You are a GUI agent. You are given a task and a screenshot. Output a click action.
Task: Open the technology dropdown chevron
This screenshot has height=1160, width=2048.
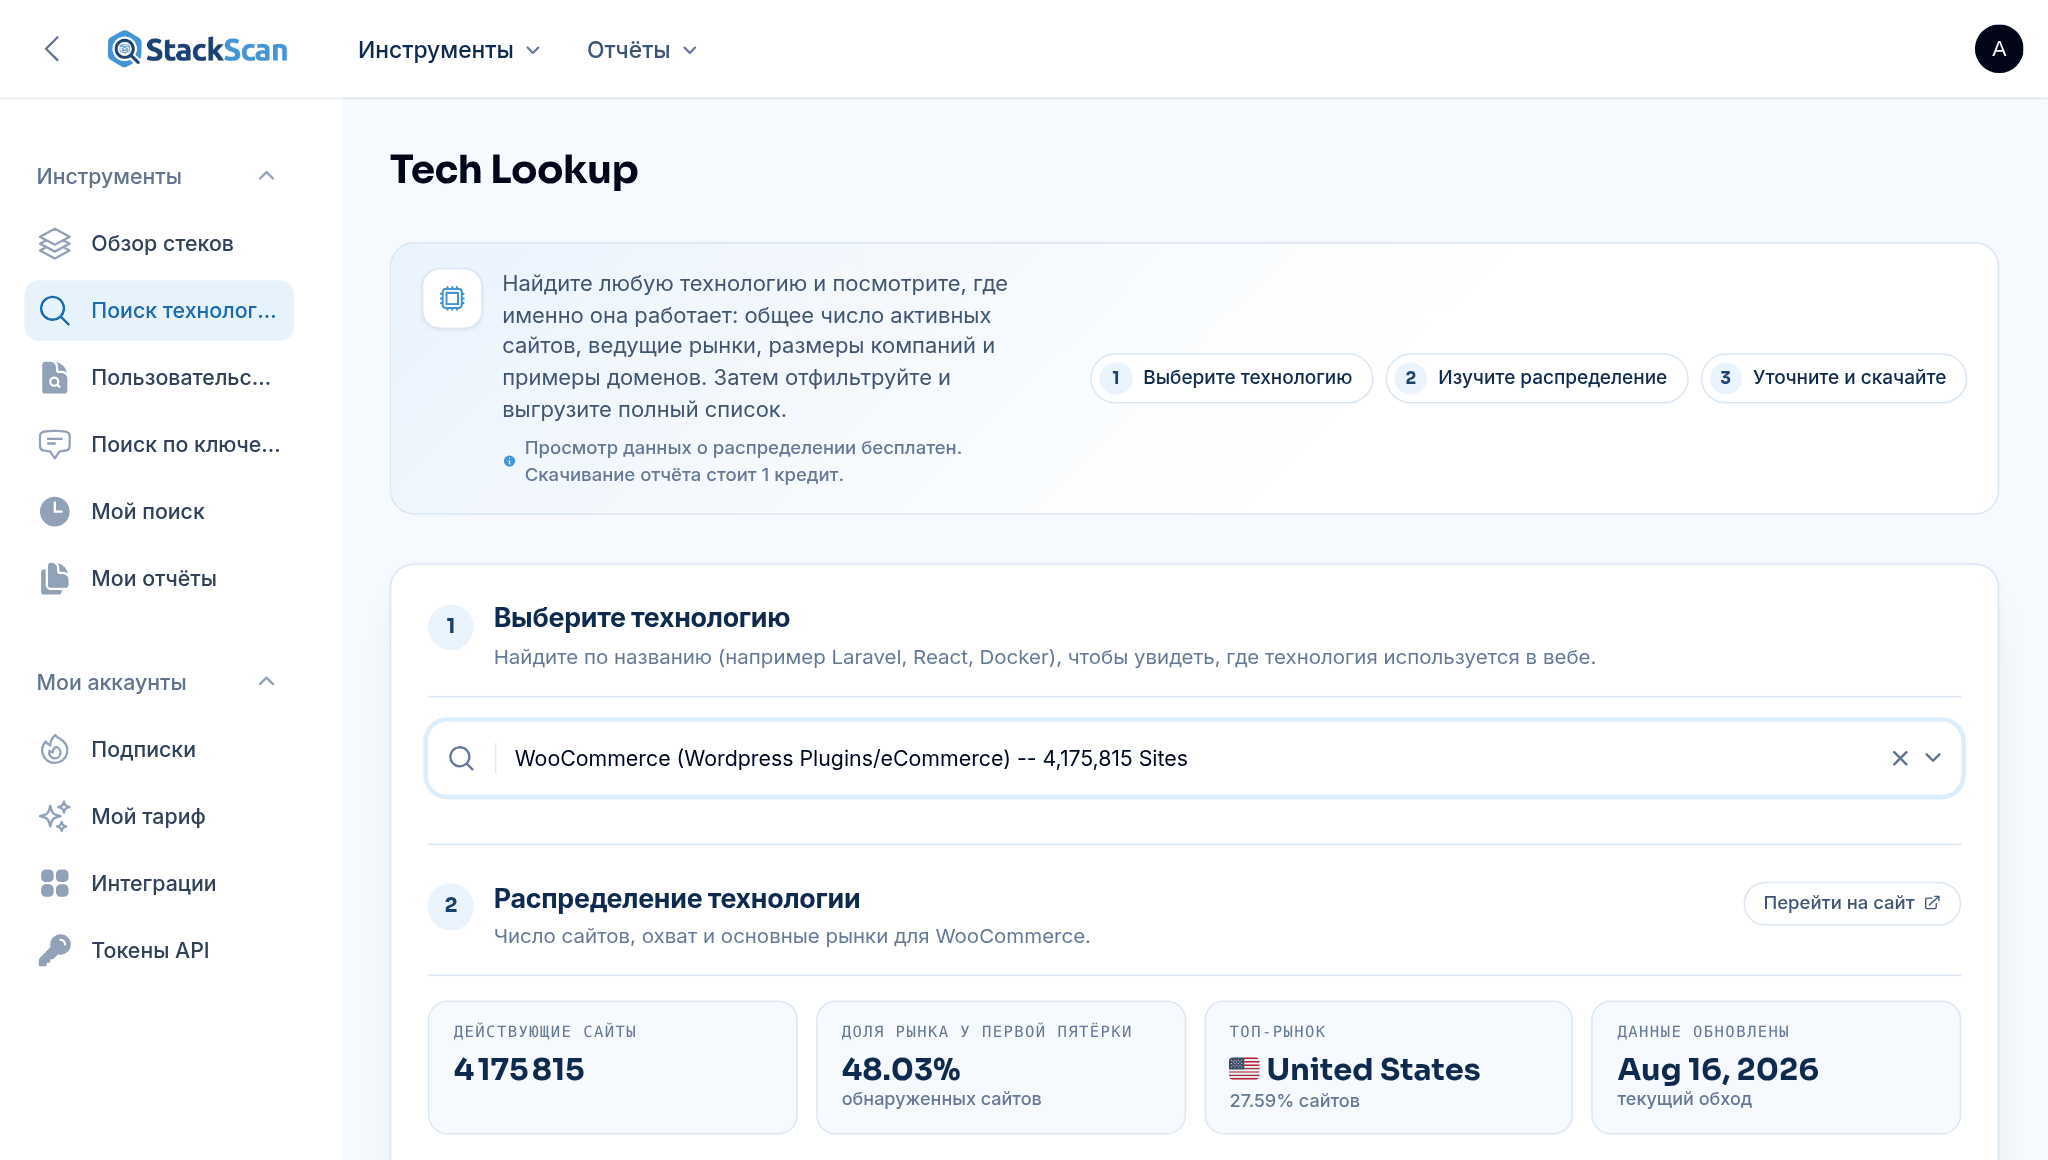tap(1933, 758)
